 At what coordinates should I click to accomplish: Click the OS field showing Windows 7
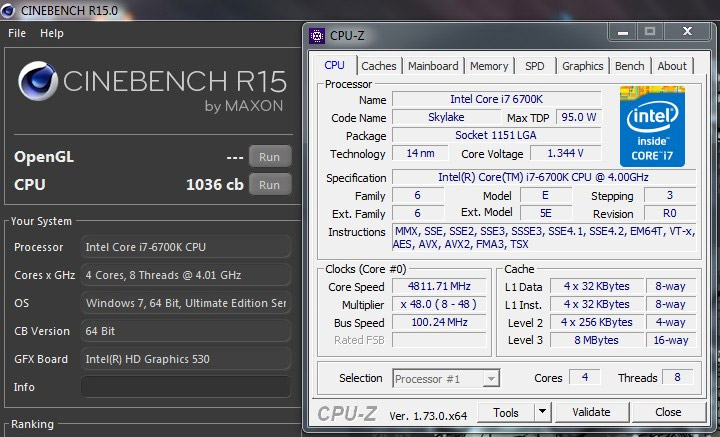coord(186,303)
